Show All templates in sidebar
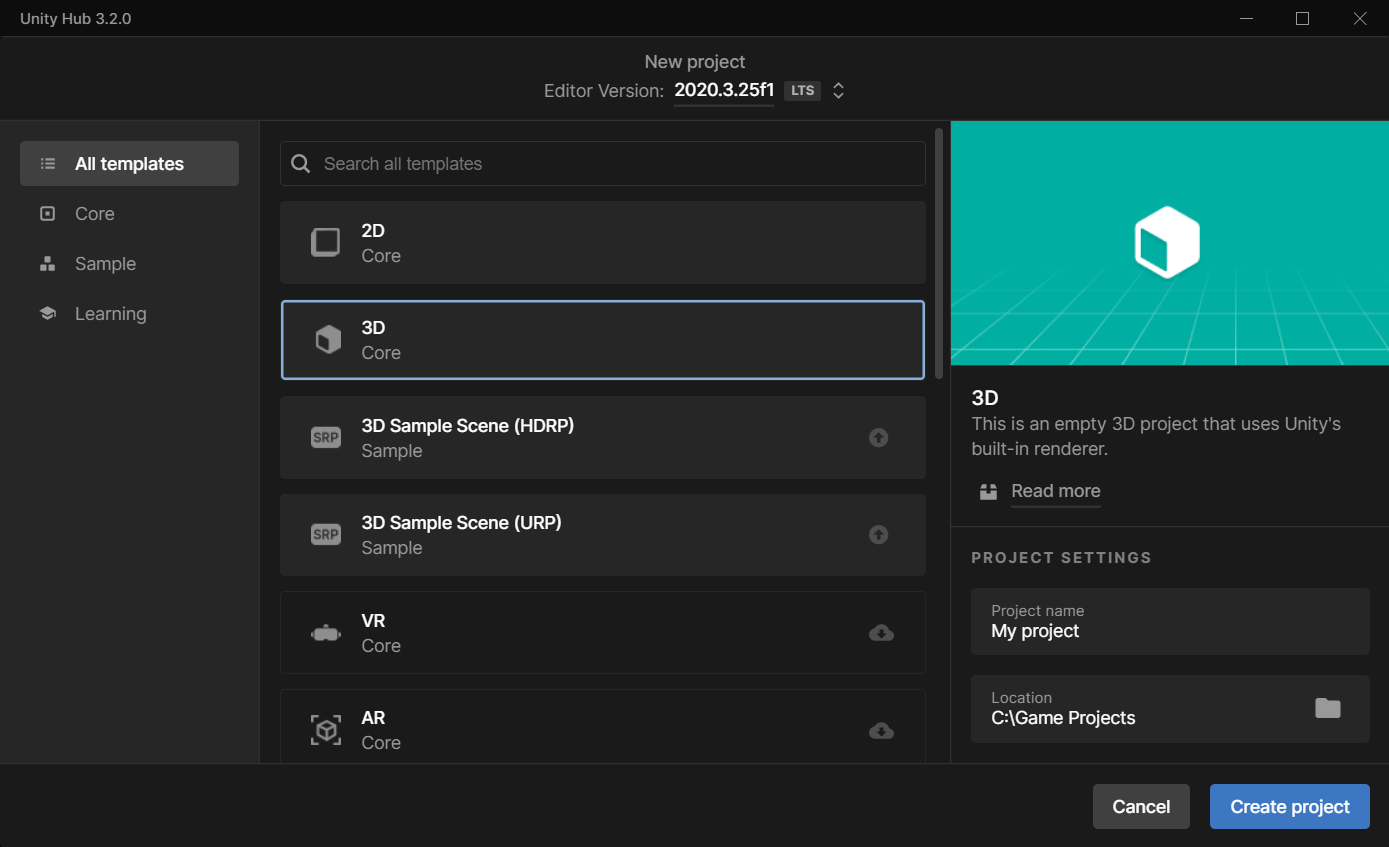The image size is (1389, 847). click(x=129, y=164)
